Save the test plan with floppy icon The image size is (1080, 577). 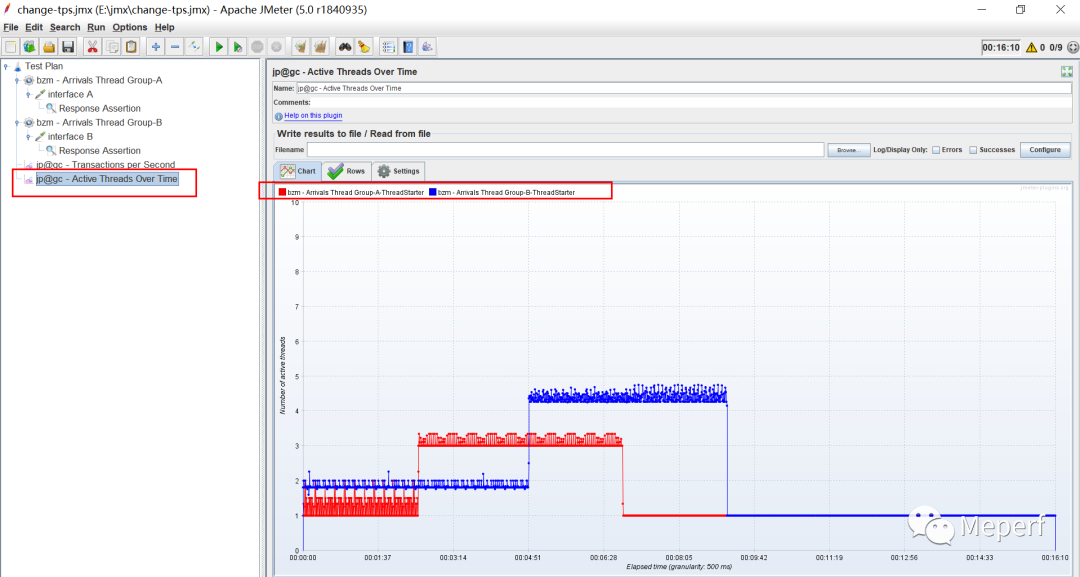68,47
